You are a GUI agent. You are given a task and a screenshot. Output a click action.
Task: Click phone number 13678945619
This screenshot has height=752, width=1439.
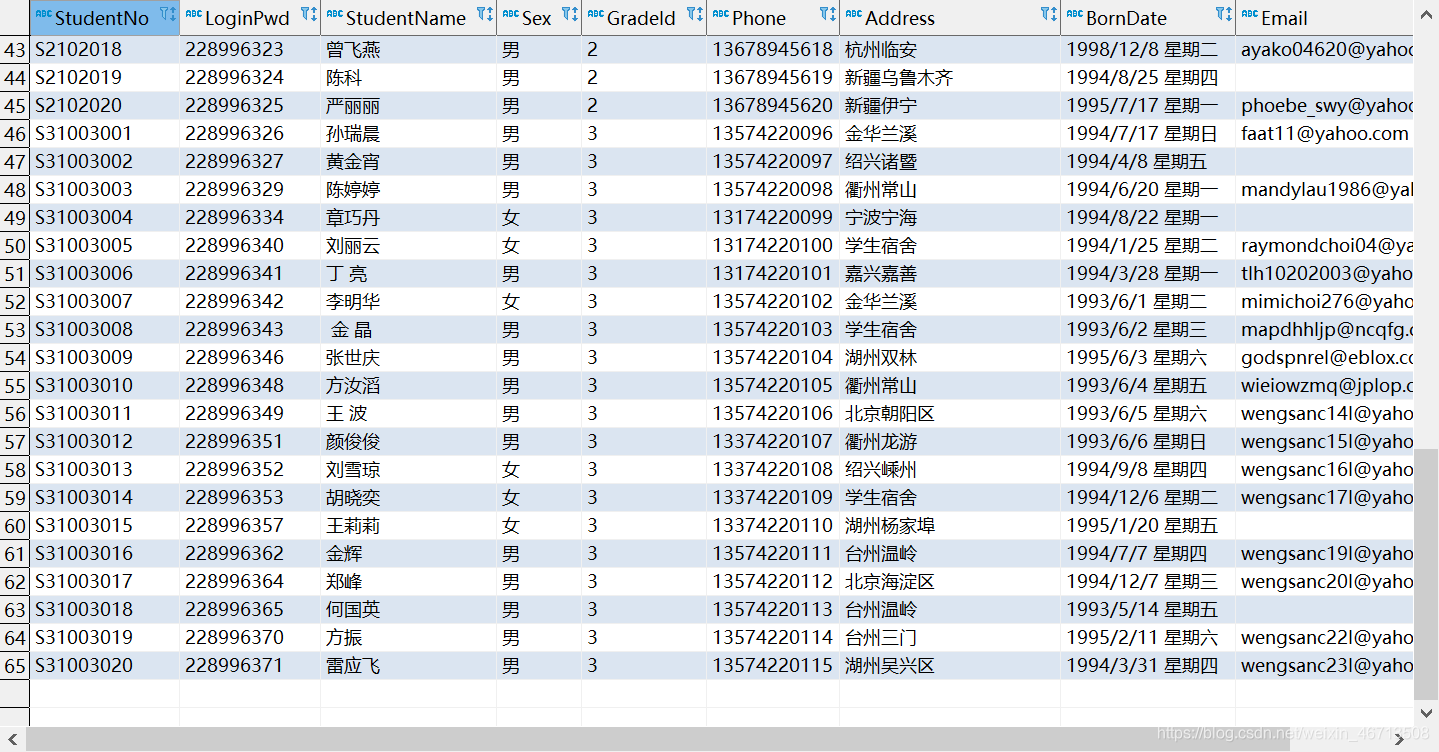click(x=772, y=77)
